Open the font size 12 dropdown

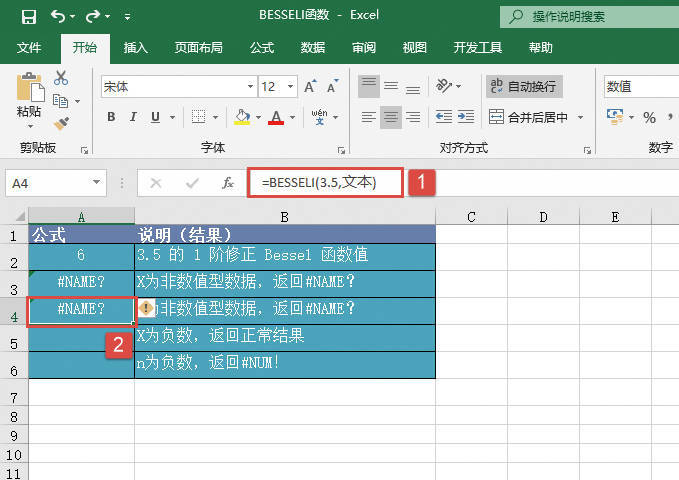[292, 87]
